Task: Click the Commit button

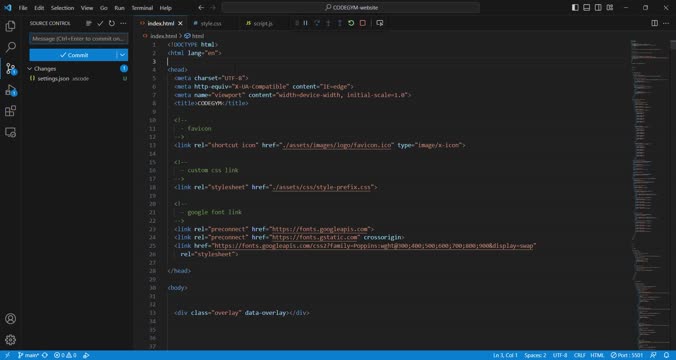Action: click(74, 55)
